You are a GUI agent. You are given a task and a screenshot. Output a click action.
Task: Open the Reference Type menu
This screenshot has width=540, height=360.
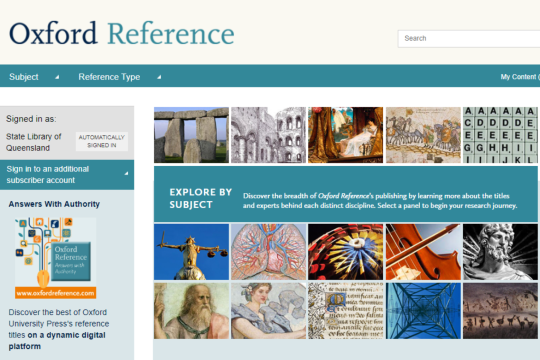(x=109, y=77)
